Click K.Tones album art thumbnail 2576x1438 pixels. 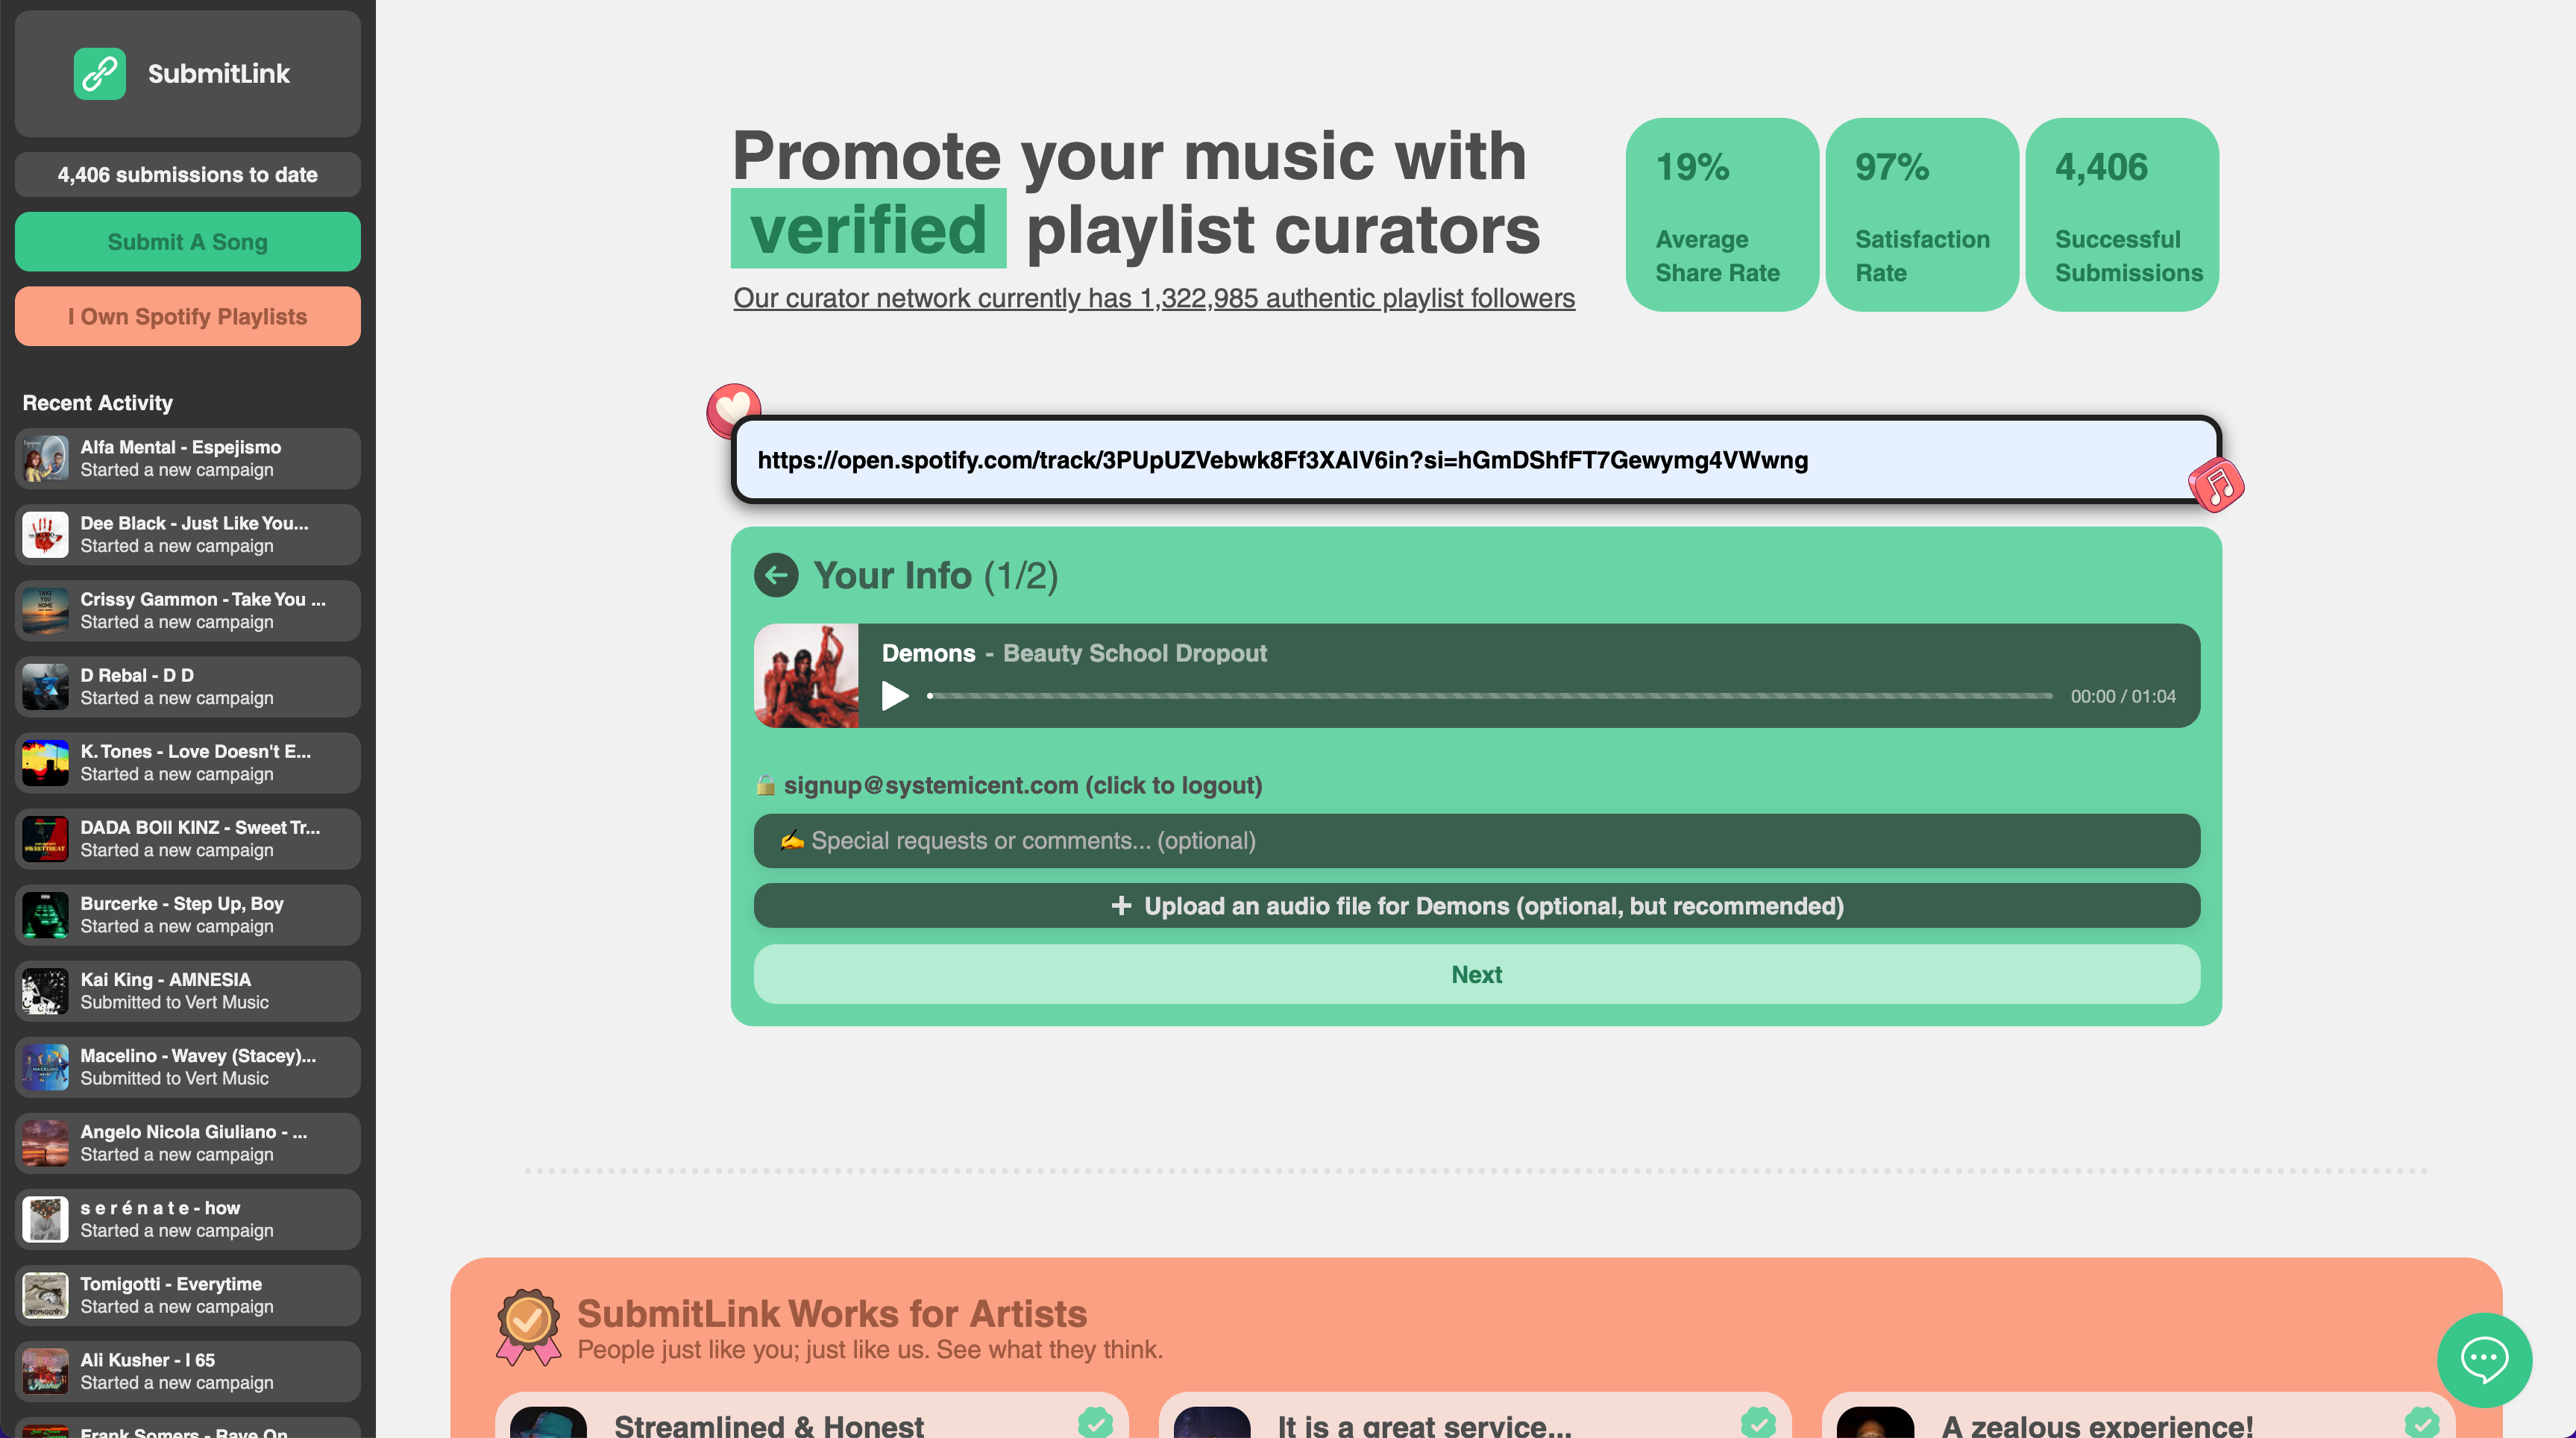(45, 763)
